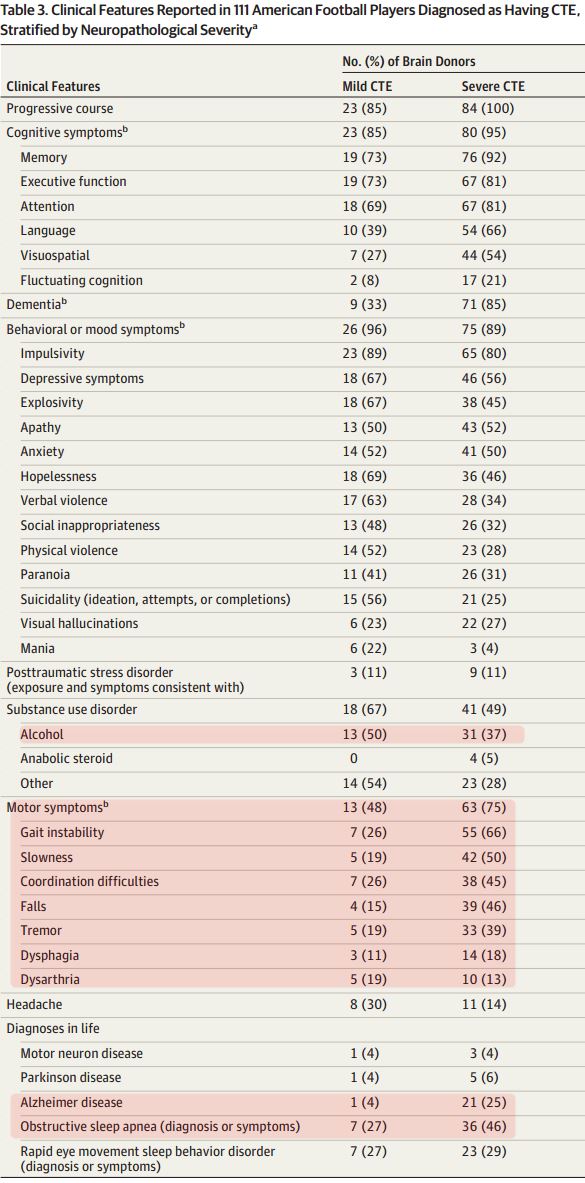
Task: Click Obstructive sleep apnea row text
Action: pos(160,1127)
